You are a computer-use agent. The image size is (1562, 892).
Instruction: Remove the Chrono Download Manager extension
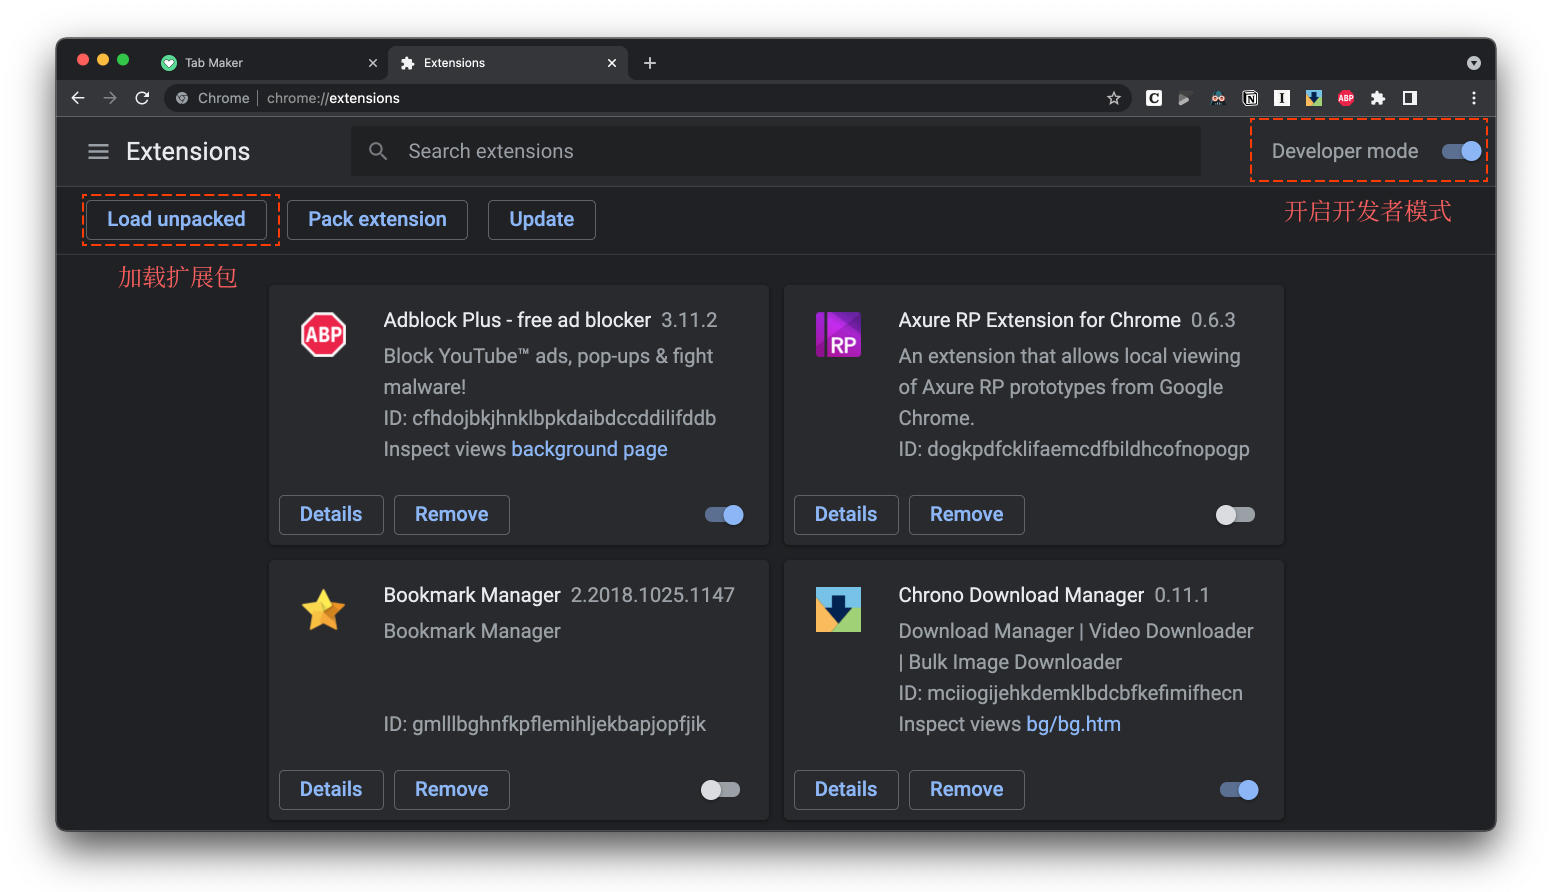[966, 790]
